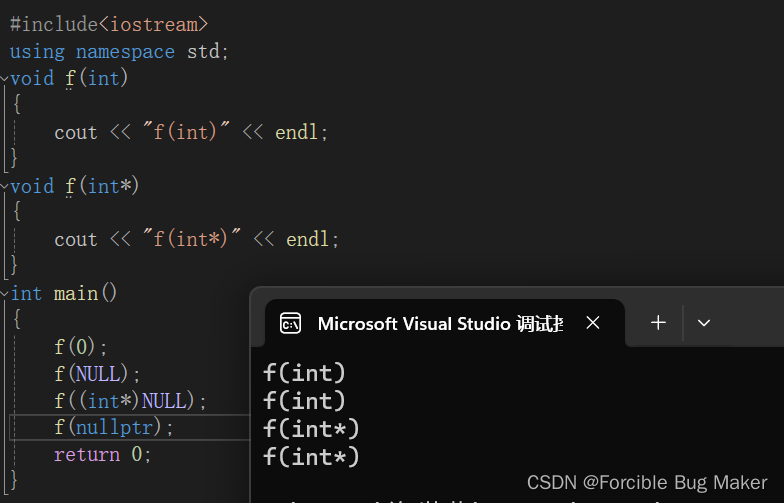Click the CSDN @Forcible Bug Maker watermark
The width and height of the screenshot is (784, 503).
coord(647,482)
